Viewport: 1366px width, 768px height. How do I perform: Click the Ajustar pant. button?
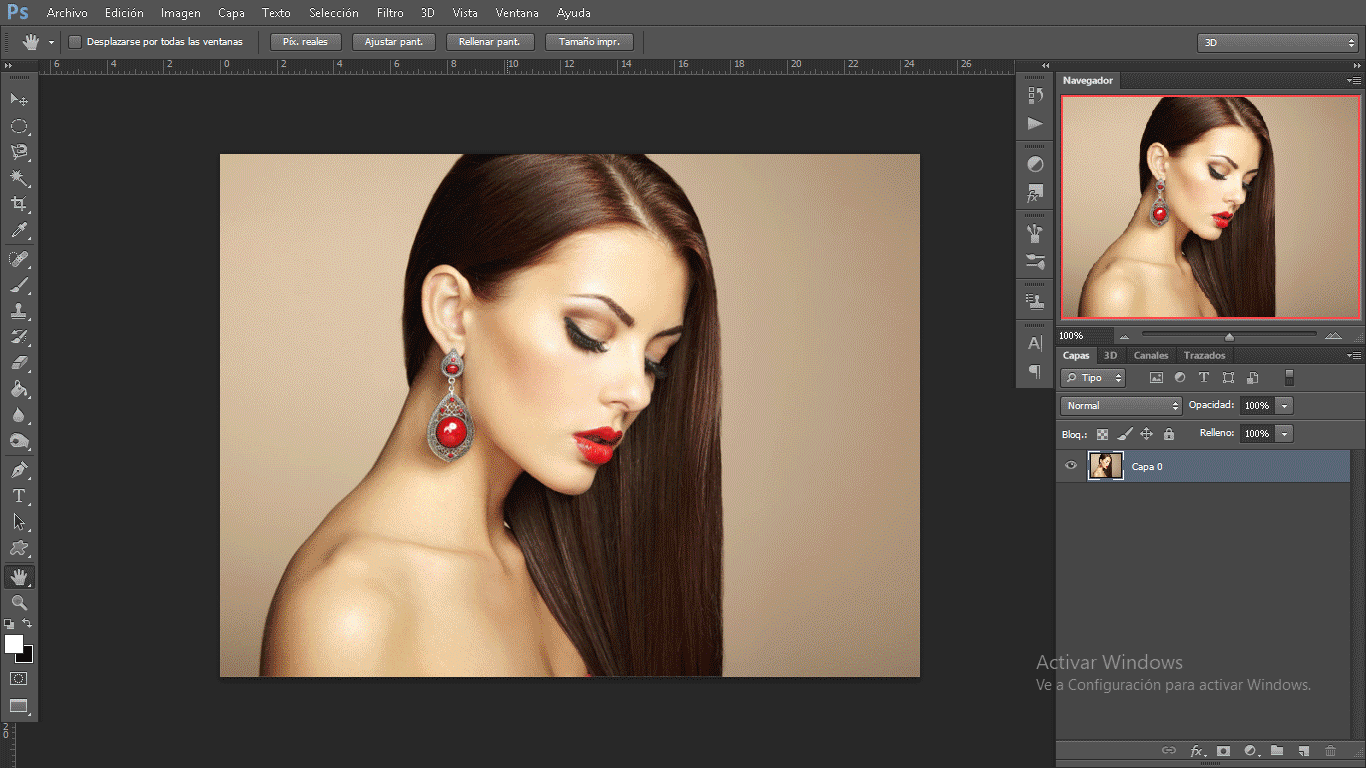tap(394, 42)
